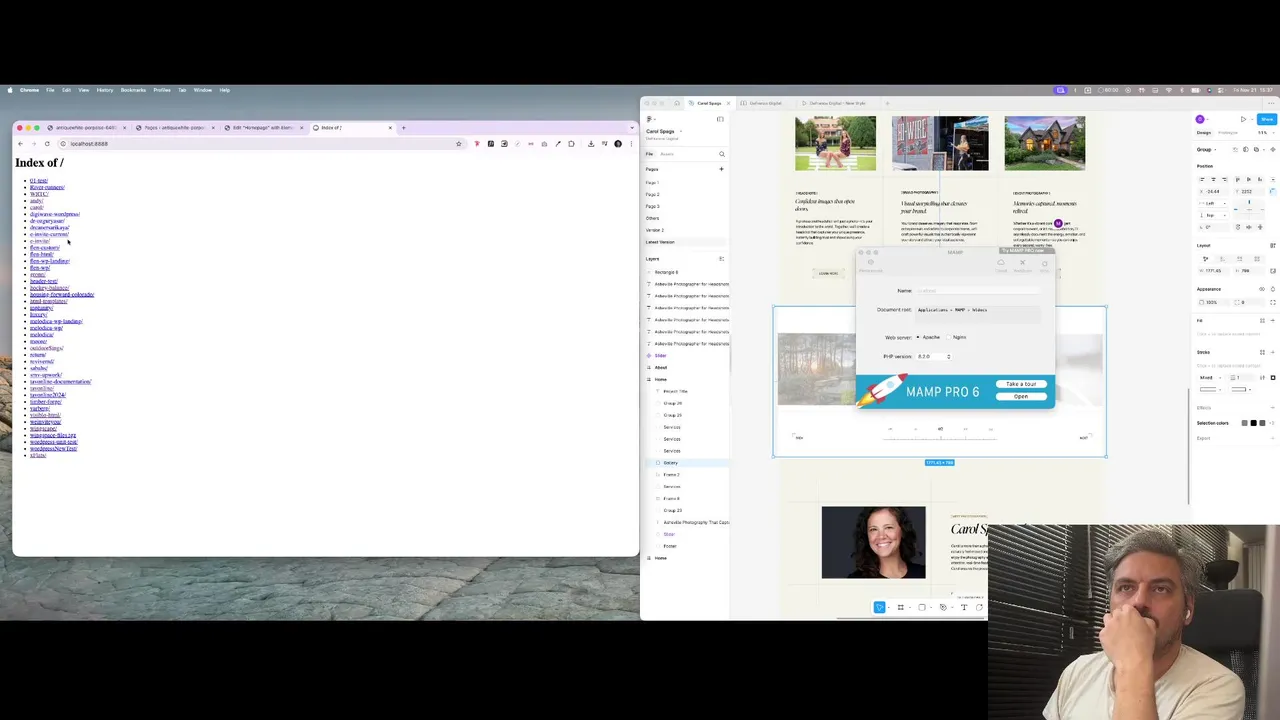
Task: Open the Mixed stroke position dropdown
Action: click(x=1212, y=378)
